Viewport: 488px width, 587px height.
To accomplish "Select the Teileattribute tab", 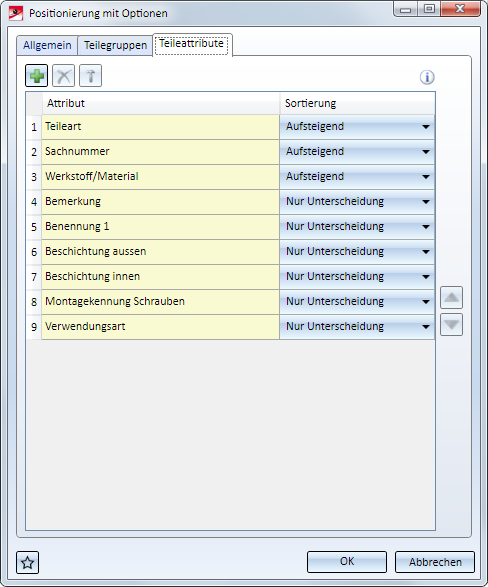I will click(x=192, y=44).
